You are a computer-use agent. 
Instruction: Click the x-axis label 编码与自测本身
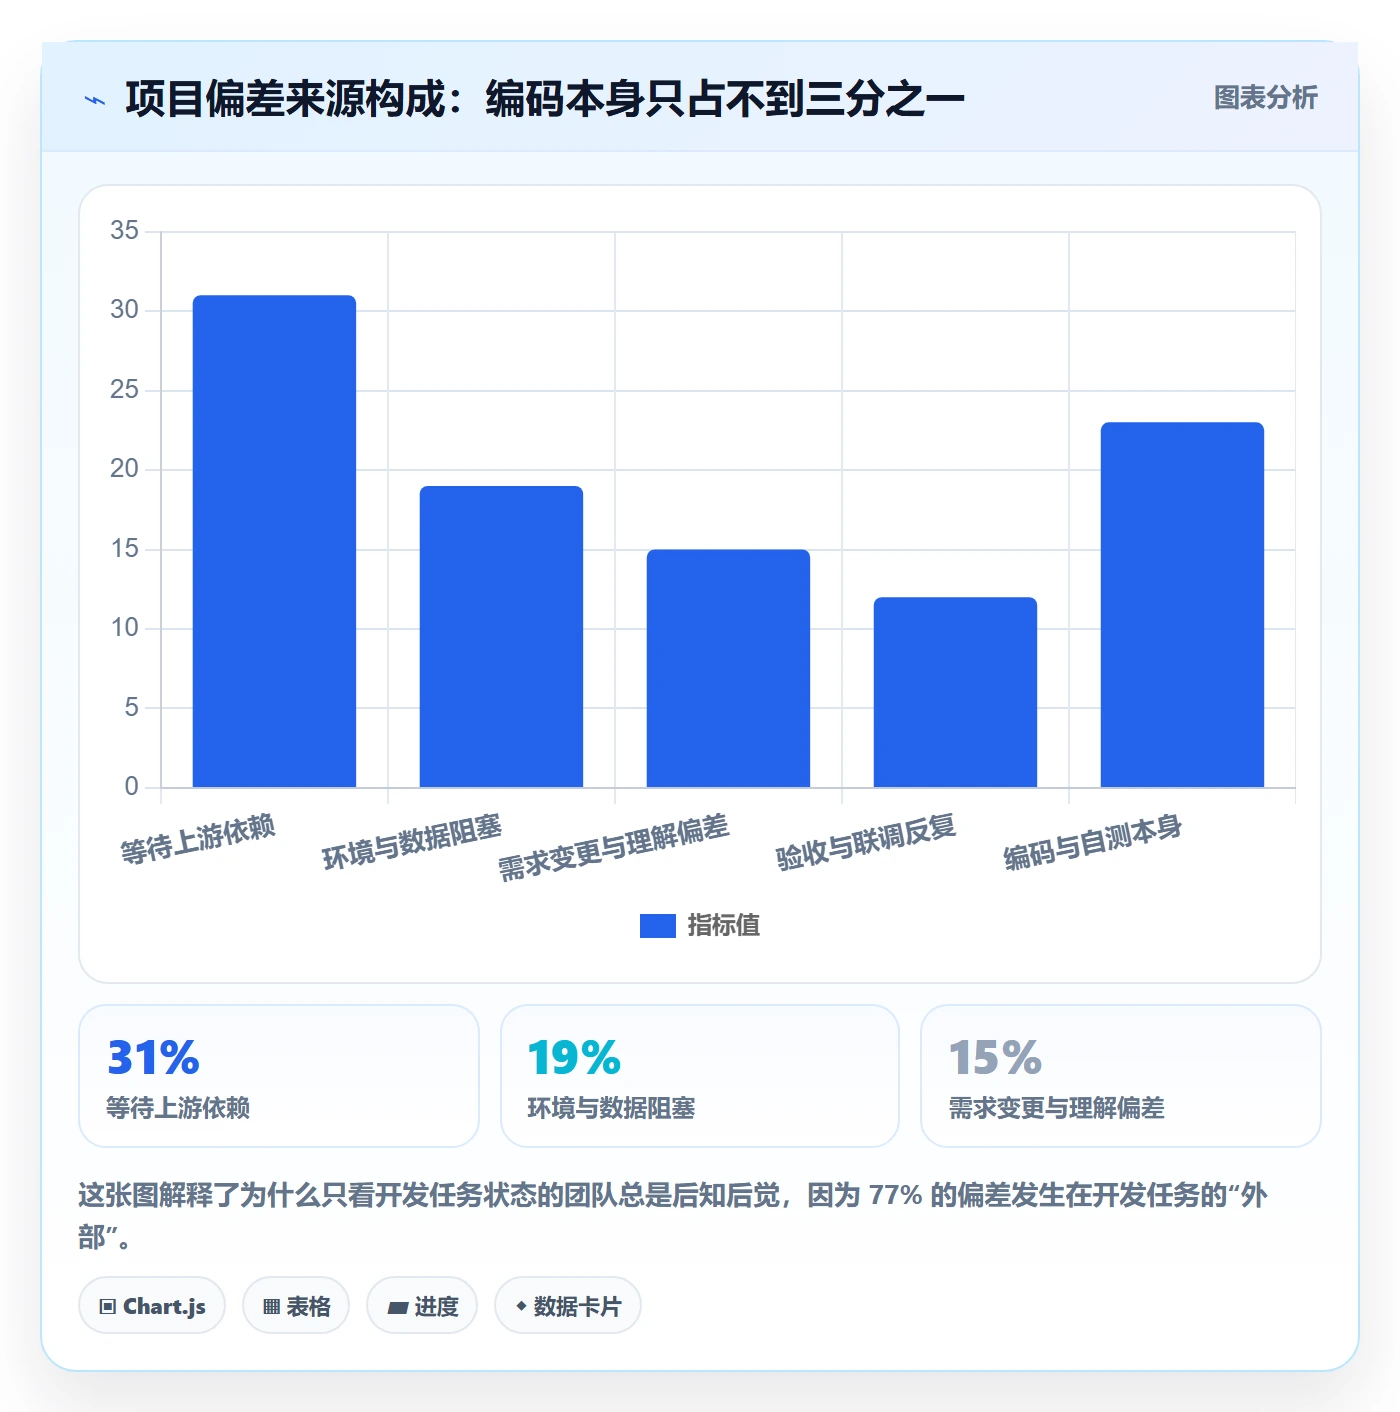tap(1093, 843)
